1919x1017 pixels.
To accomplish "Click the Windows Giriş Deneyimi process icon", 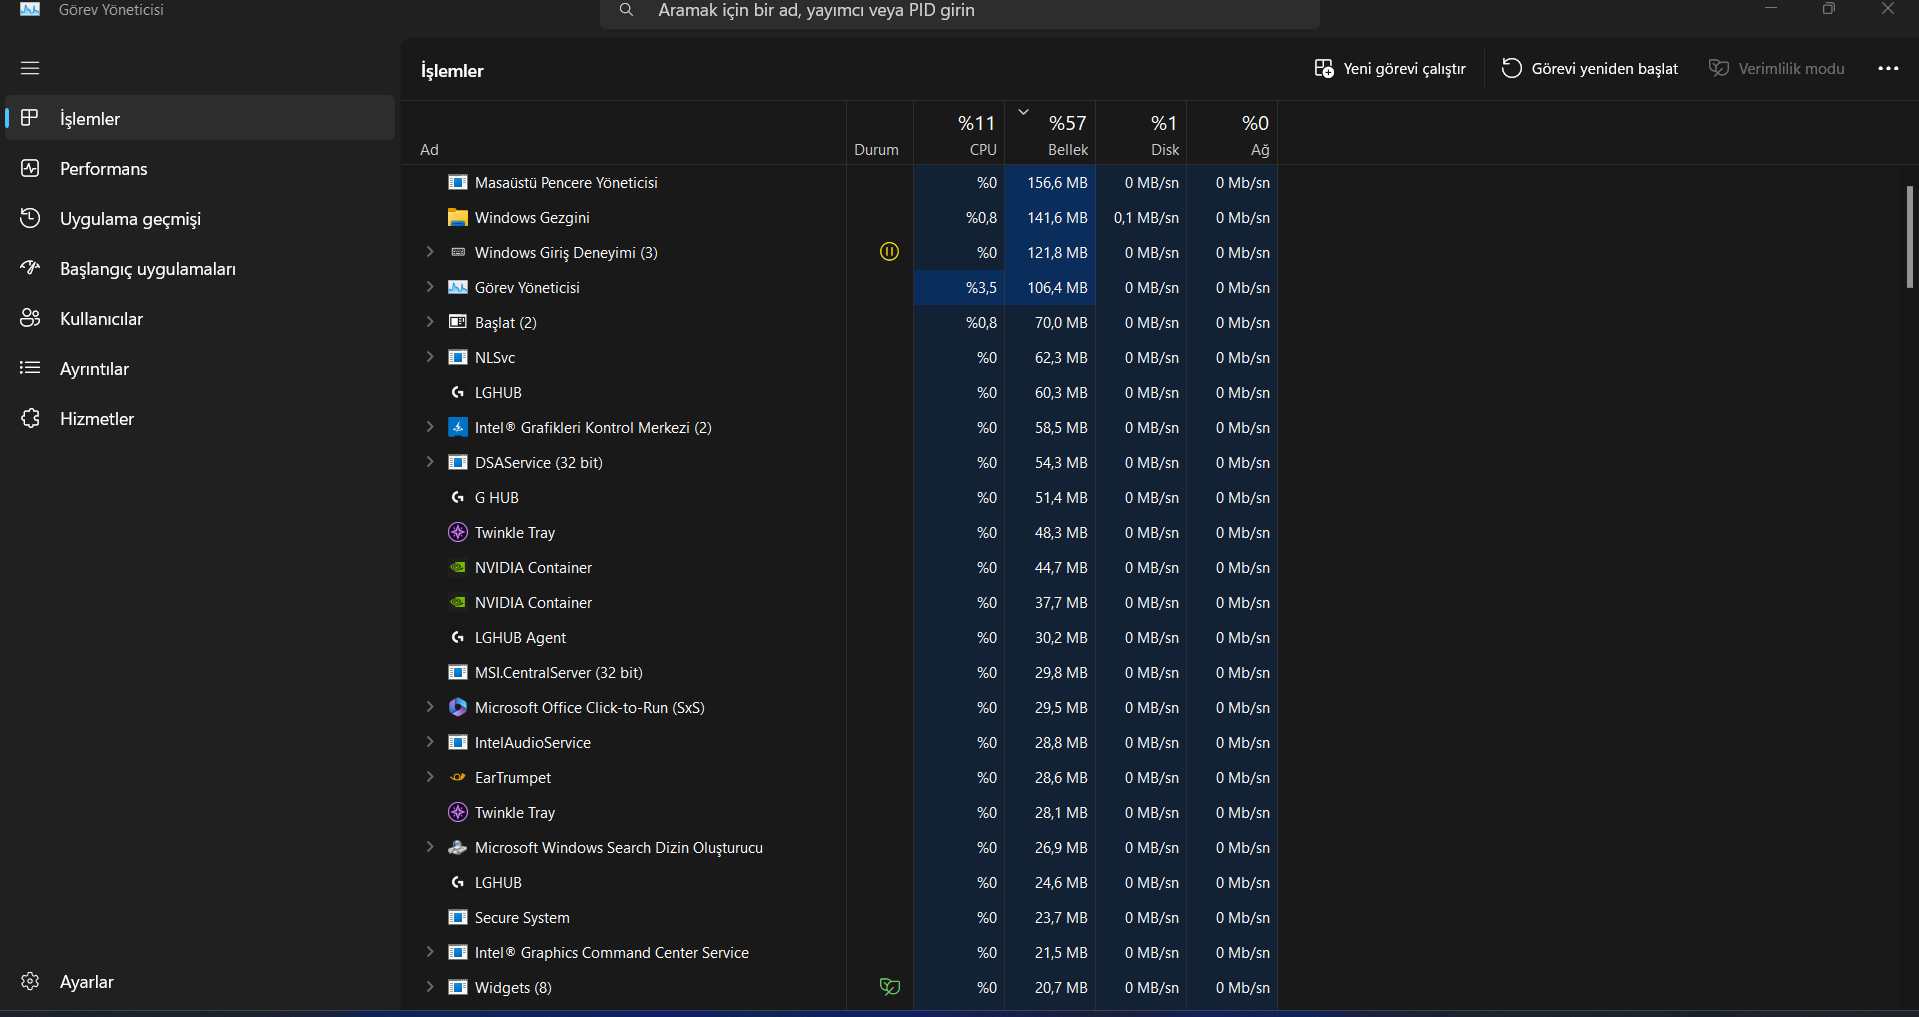I will coord(458,252).
